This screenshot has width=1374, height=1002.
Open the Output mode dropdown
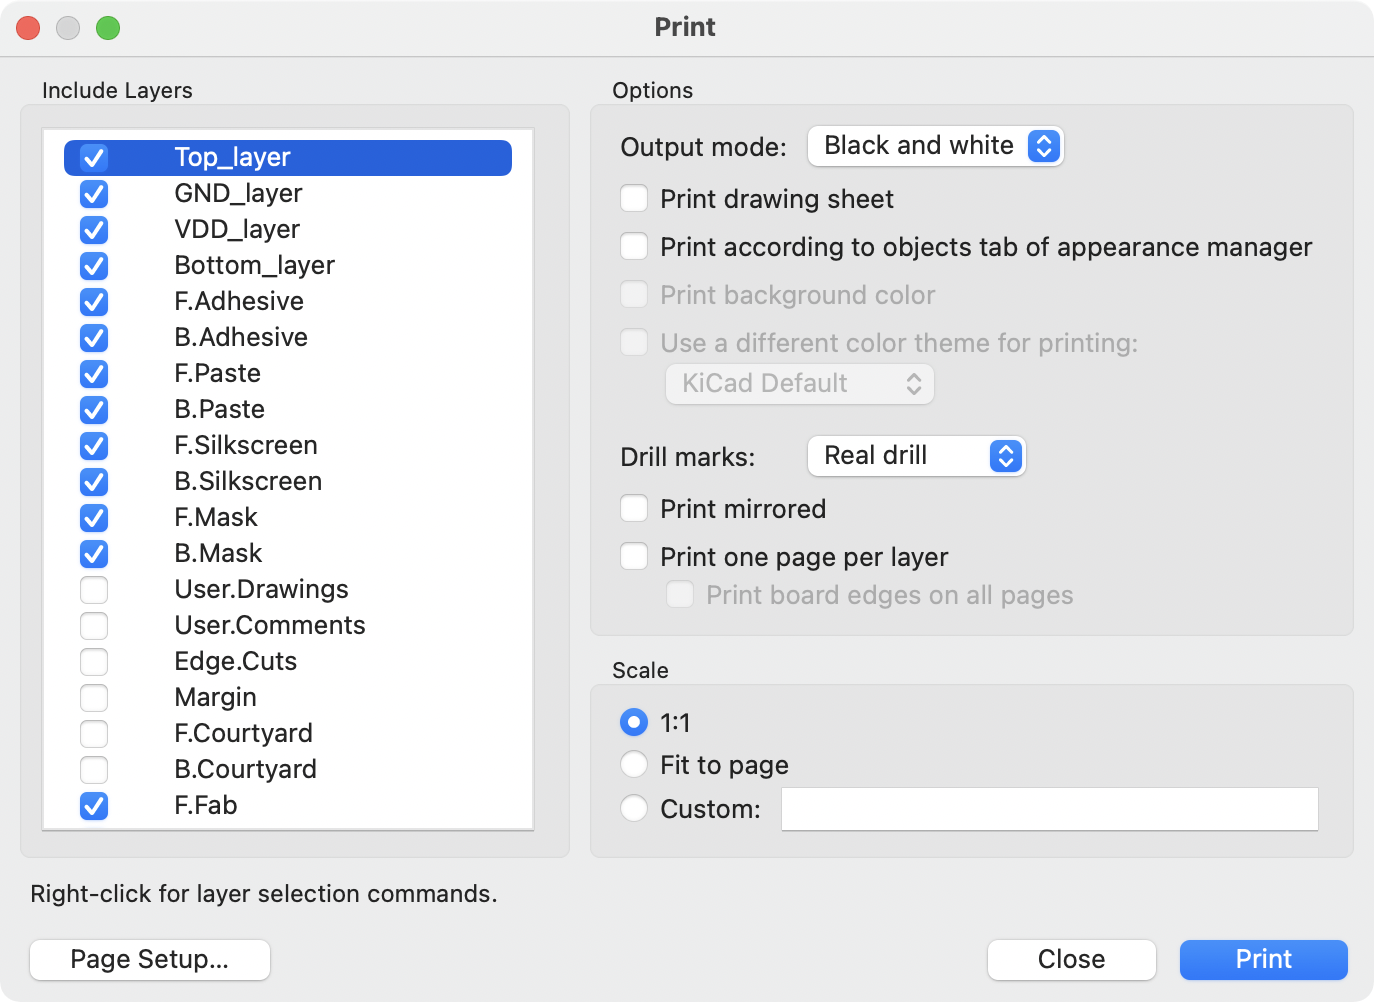(935, 146)
